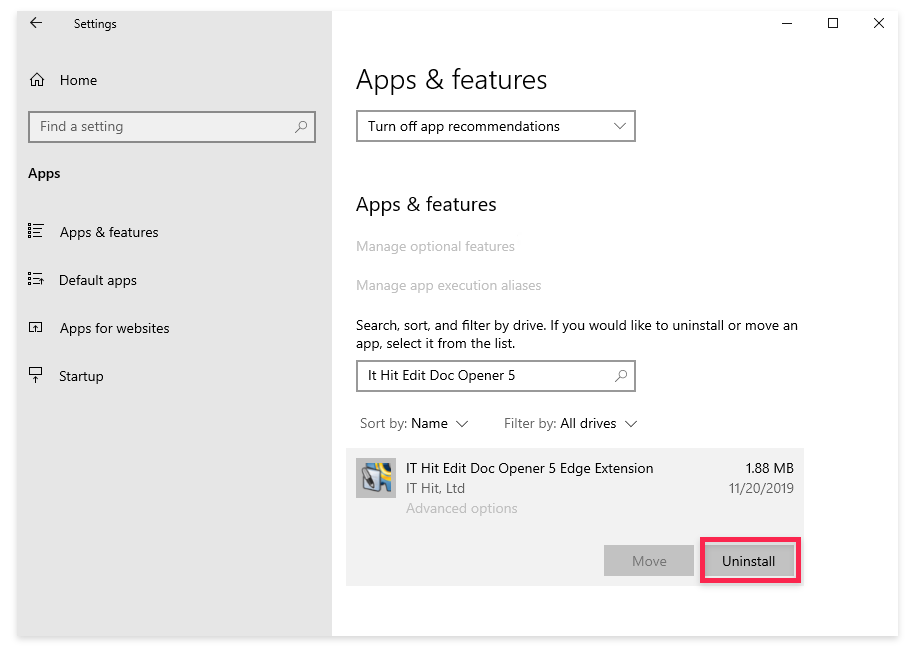
Task: Click the Startup sidebar icon
Action: tap(36, 375)
